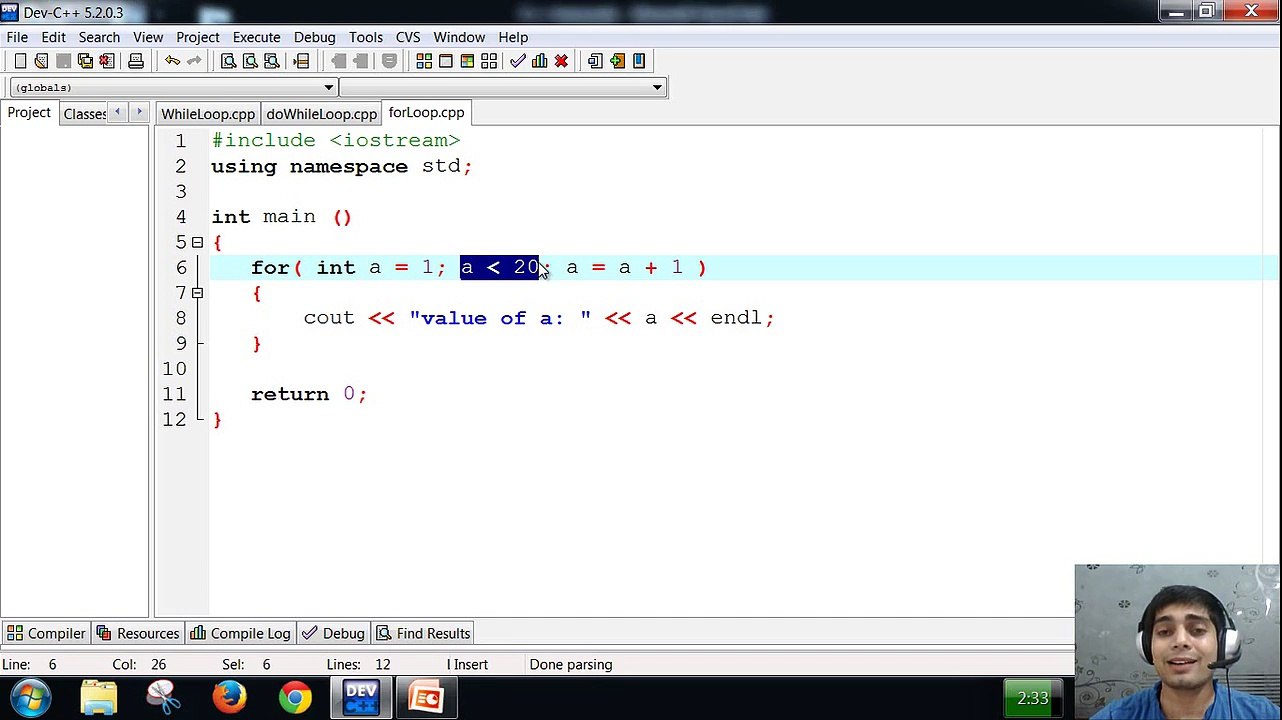Viewport: 1282px width, 720px height.
Task: Click the blue bookmark toolbar icon
Action: point(639,61)
